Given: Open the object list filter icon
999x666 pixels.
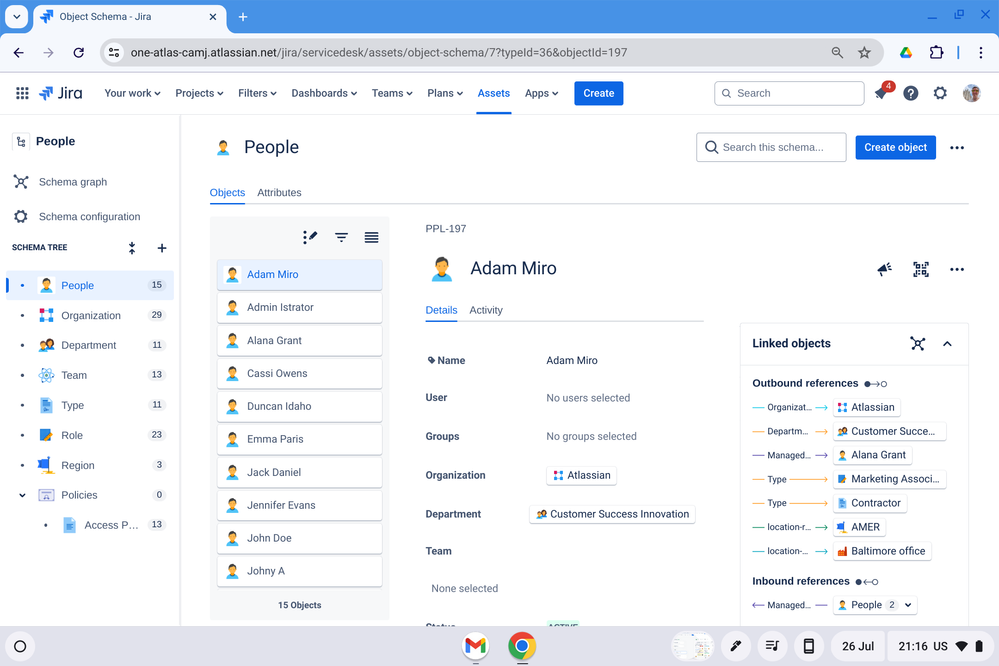Looking at the screenshot, I should tap(341, 237).
